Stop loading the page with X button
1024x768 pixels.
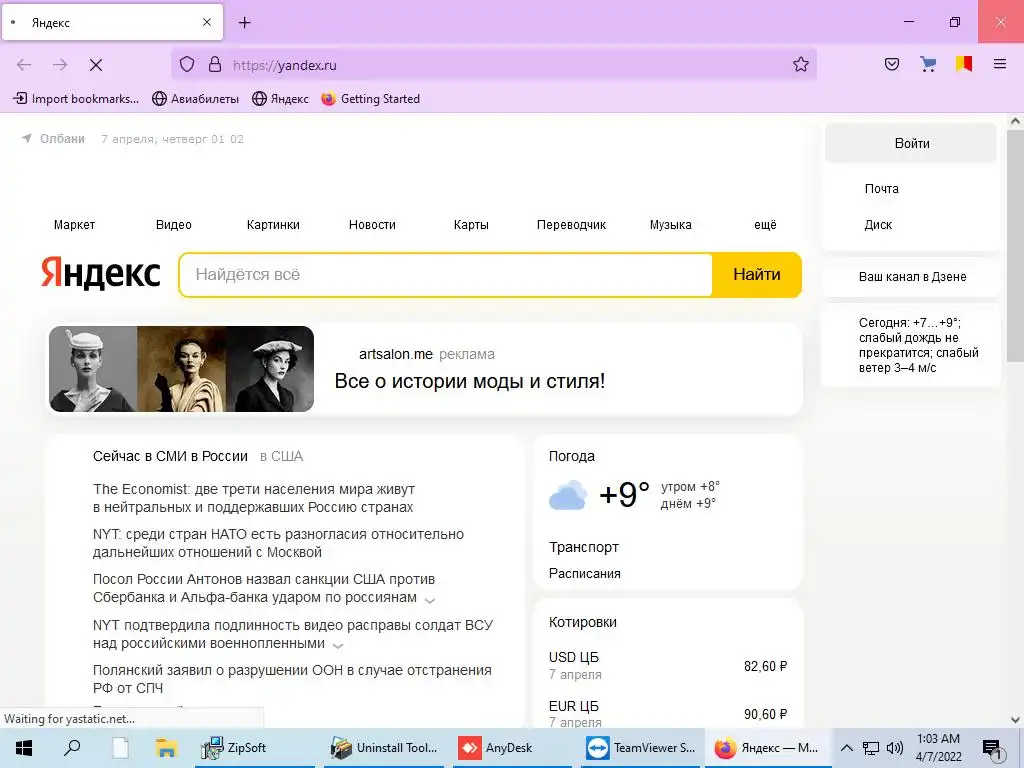pos(95,65)
